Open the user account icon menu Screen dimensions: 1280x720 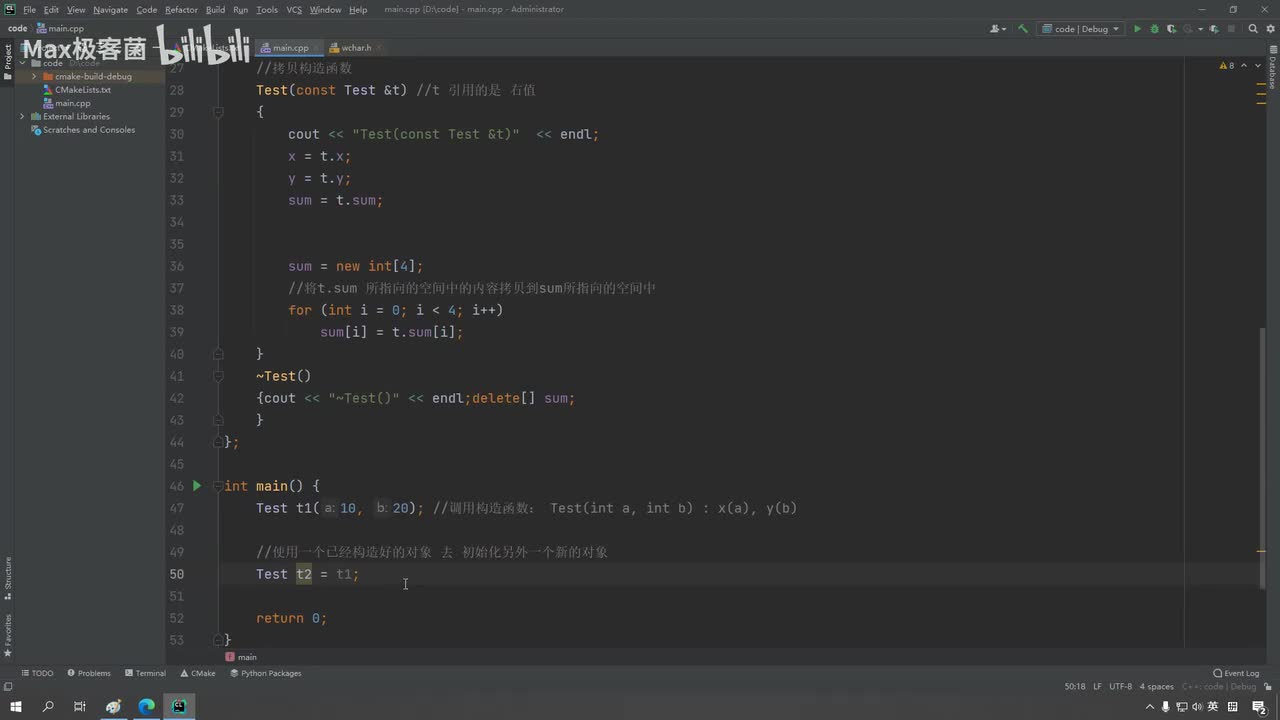tap(997, 29)
